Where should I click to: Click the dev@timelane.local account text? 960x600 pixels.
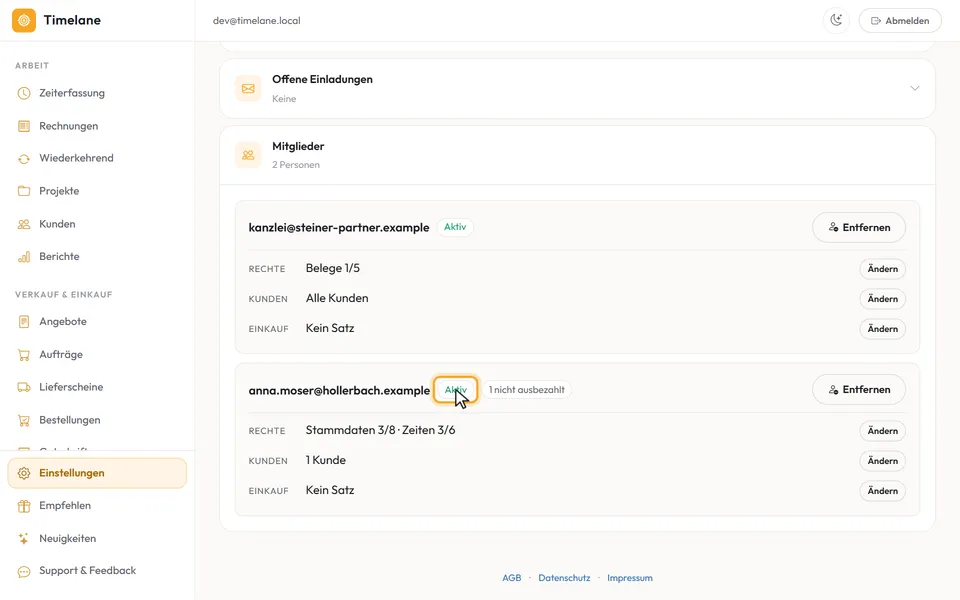(x=257, y=21)
